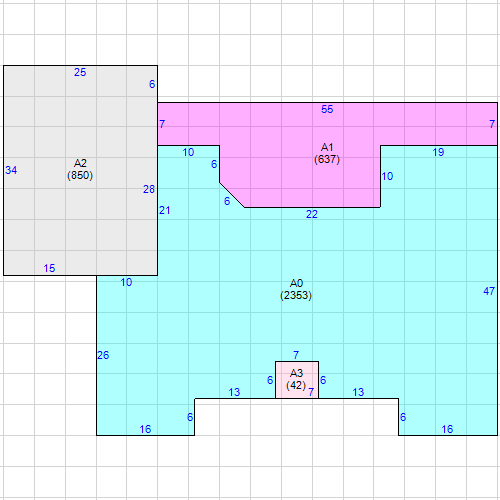Select the A3 (42) area label
The height and width of the screenshot is (500, 500).
296,379
